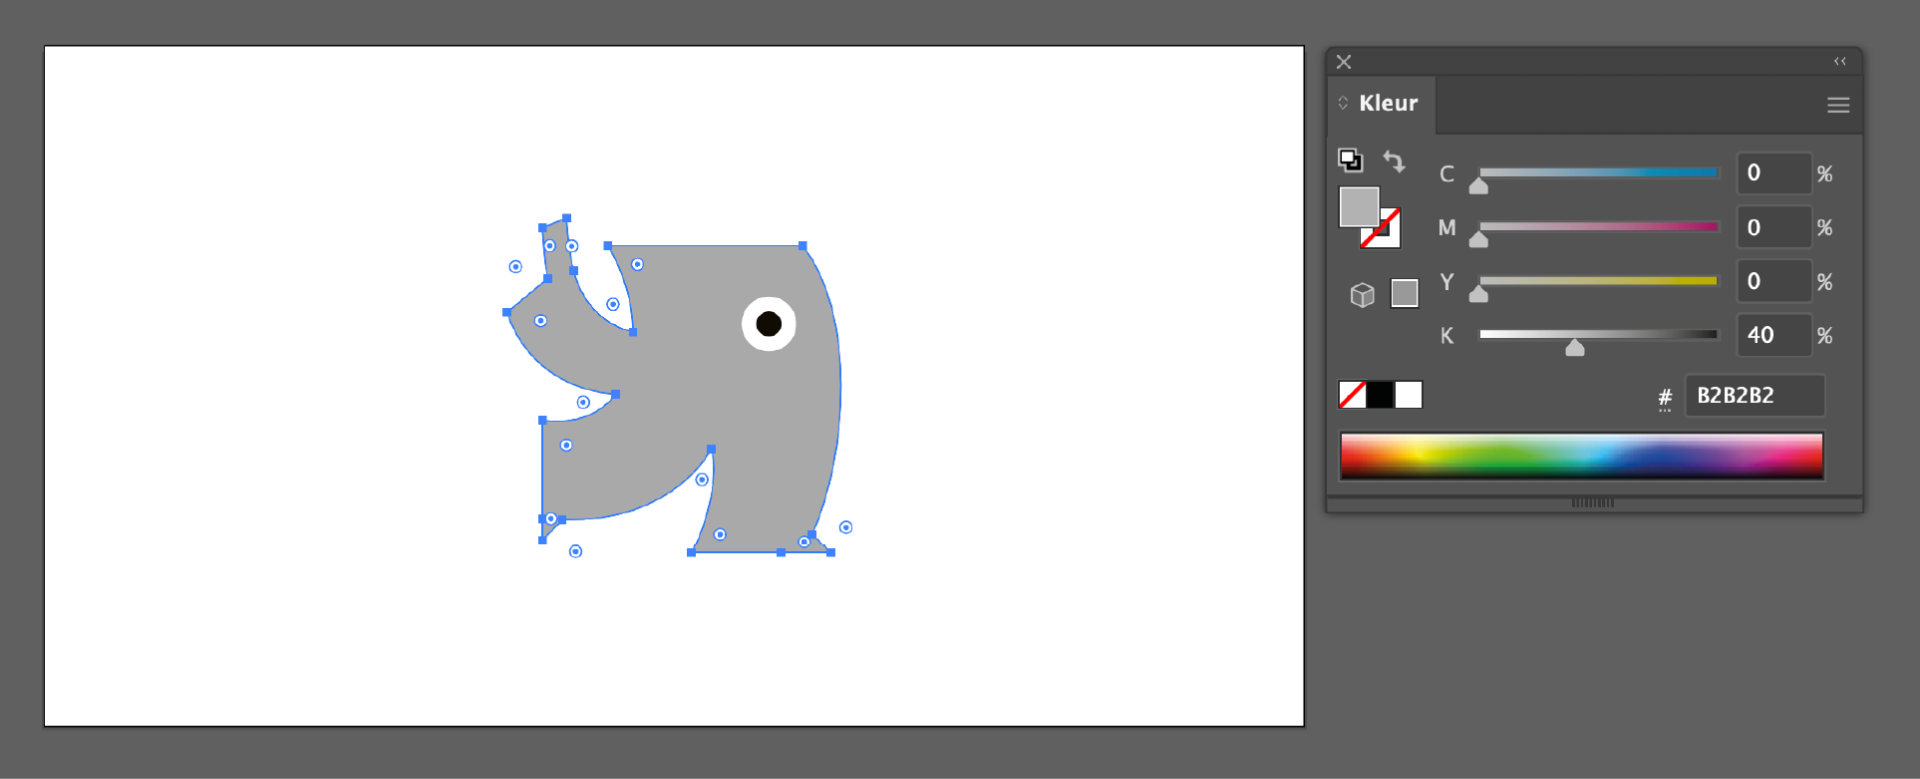The image size is (1920, 779).
Task: Click the default fill and stroke icon
Action: (x=1350, y=160)
